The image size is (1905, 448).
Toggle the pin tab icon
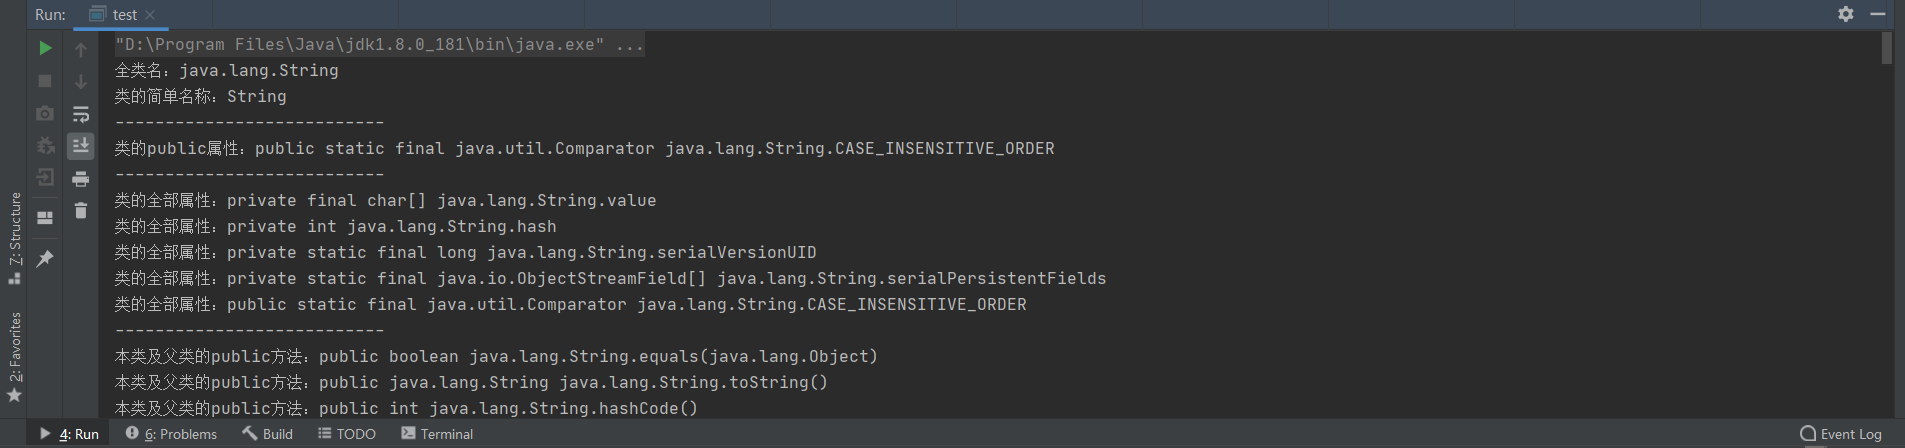point(45,259)
